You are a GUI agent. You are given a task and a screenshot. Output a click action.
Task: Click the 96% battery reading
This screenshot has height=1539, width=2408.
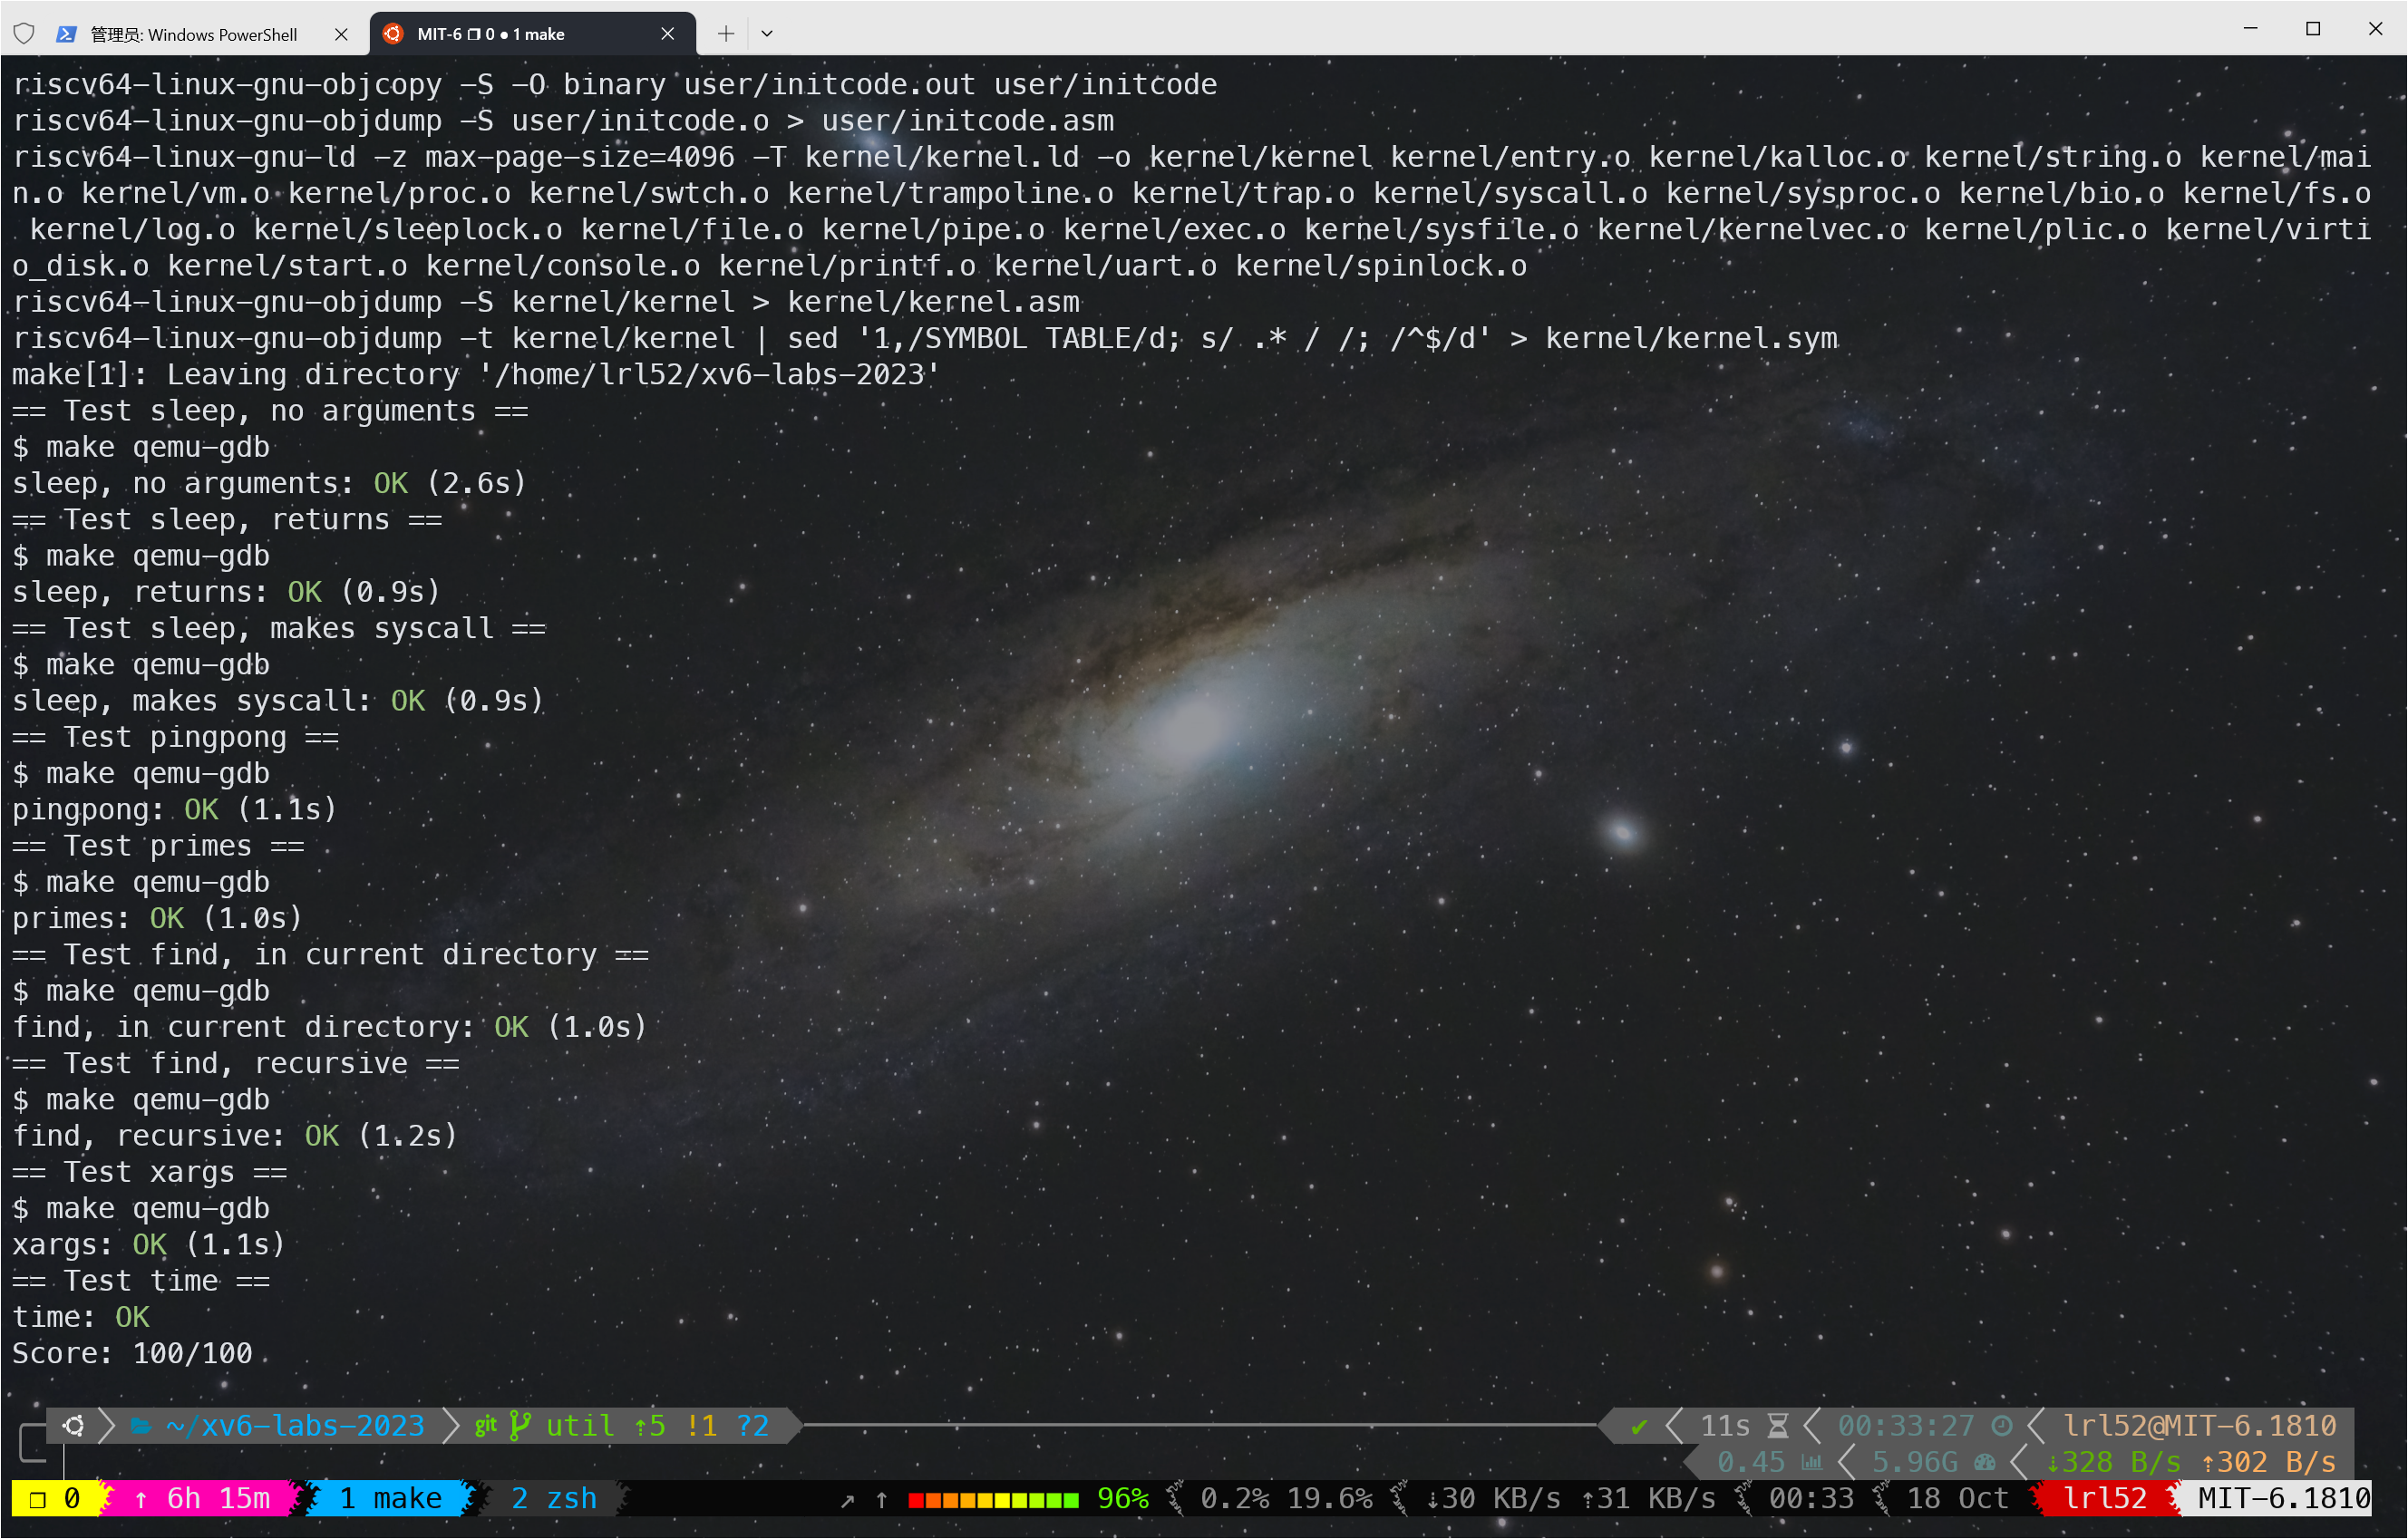click(1123, 1499)
